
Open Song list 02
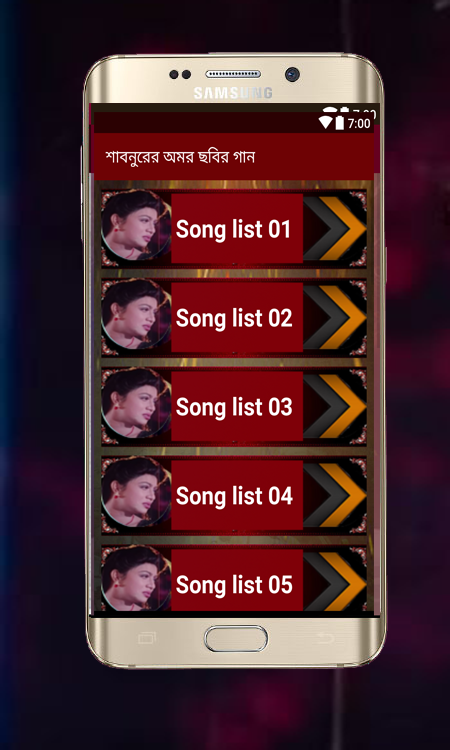coord(234,318)
